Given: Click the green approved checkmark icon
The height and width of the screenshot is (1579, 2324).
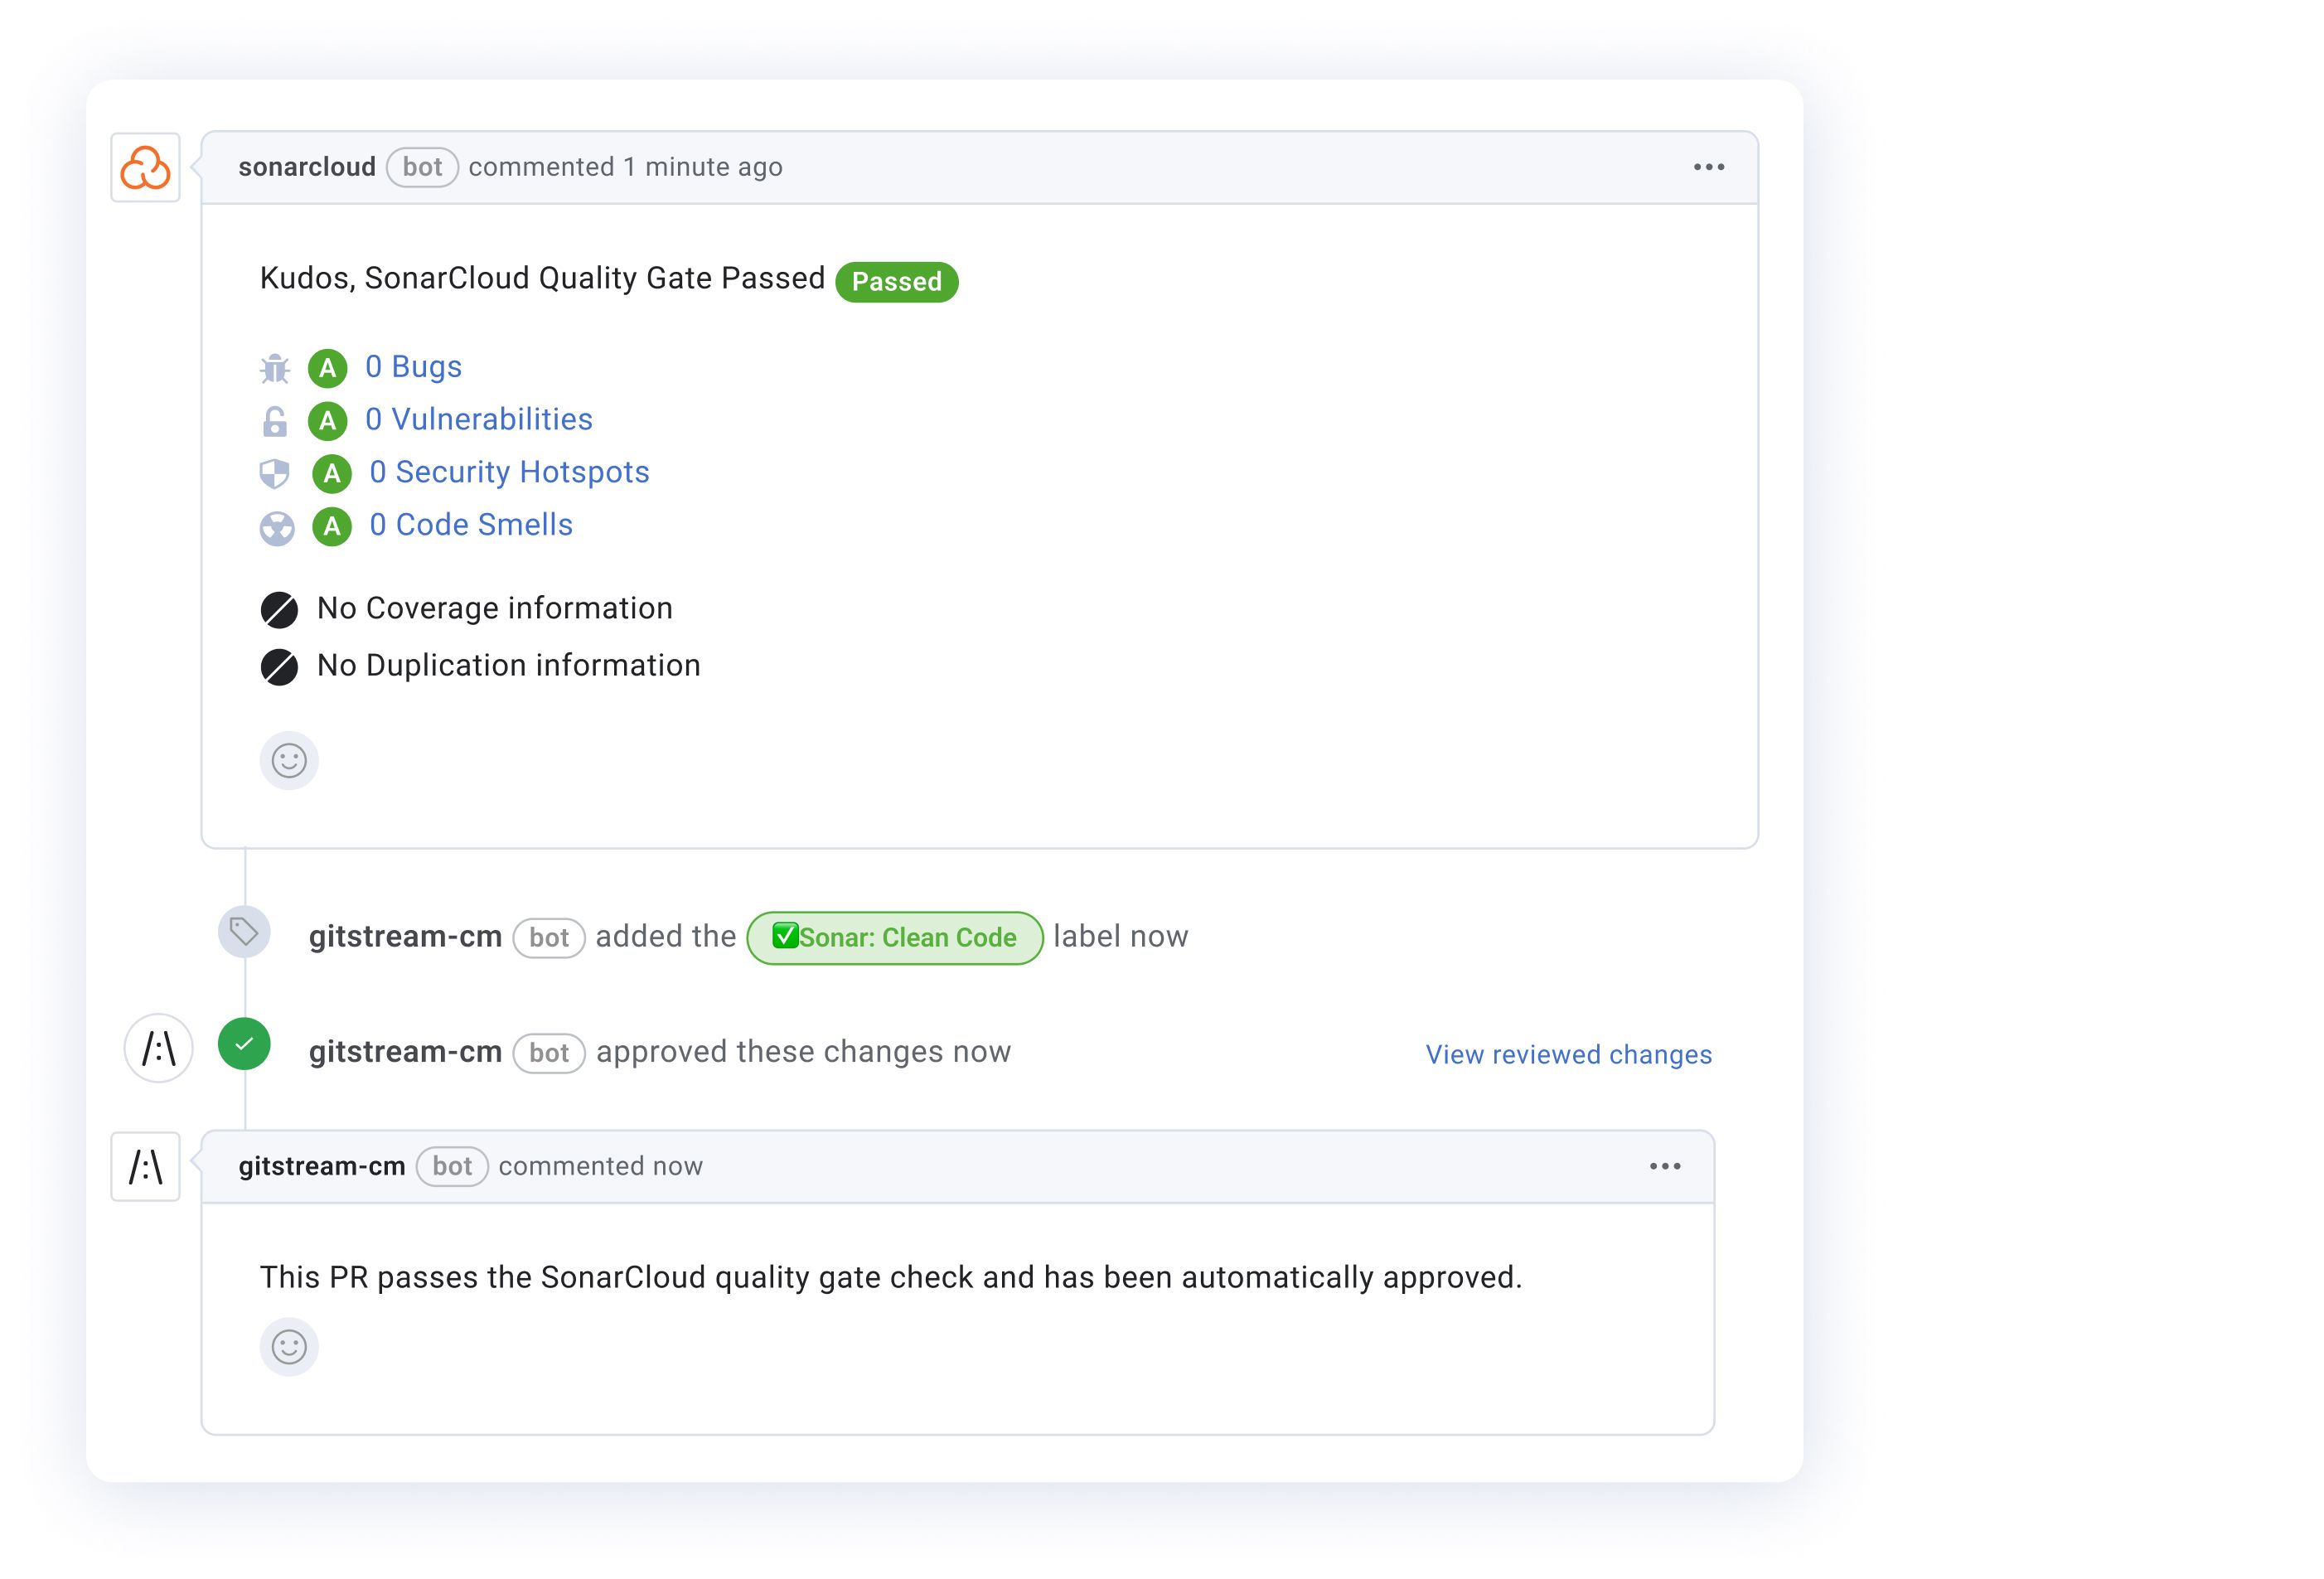Looking at the screenshot, I should click(x=244, y=1044).
